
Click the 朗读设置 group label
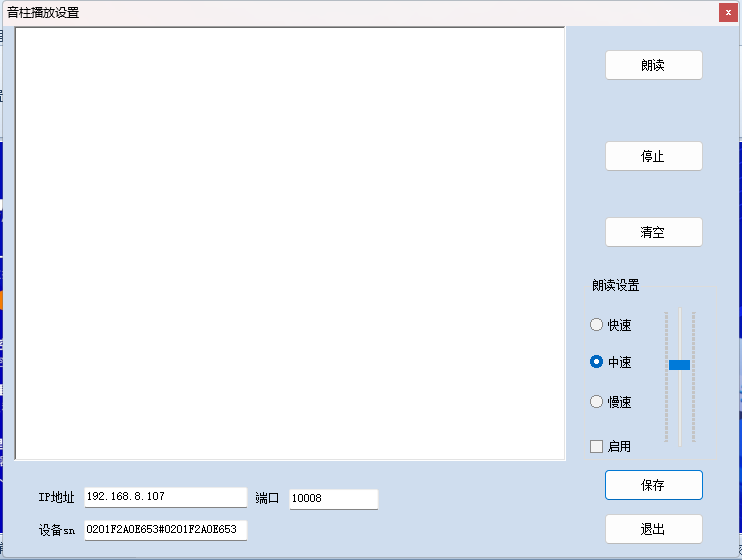point(615,286)
